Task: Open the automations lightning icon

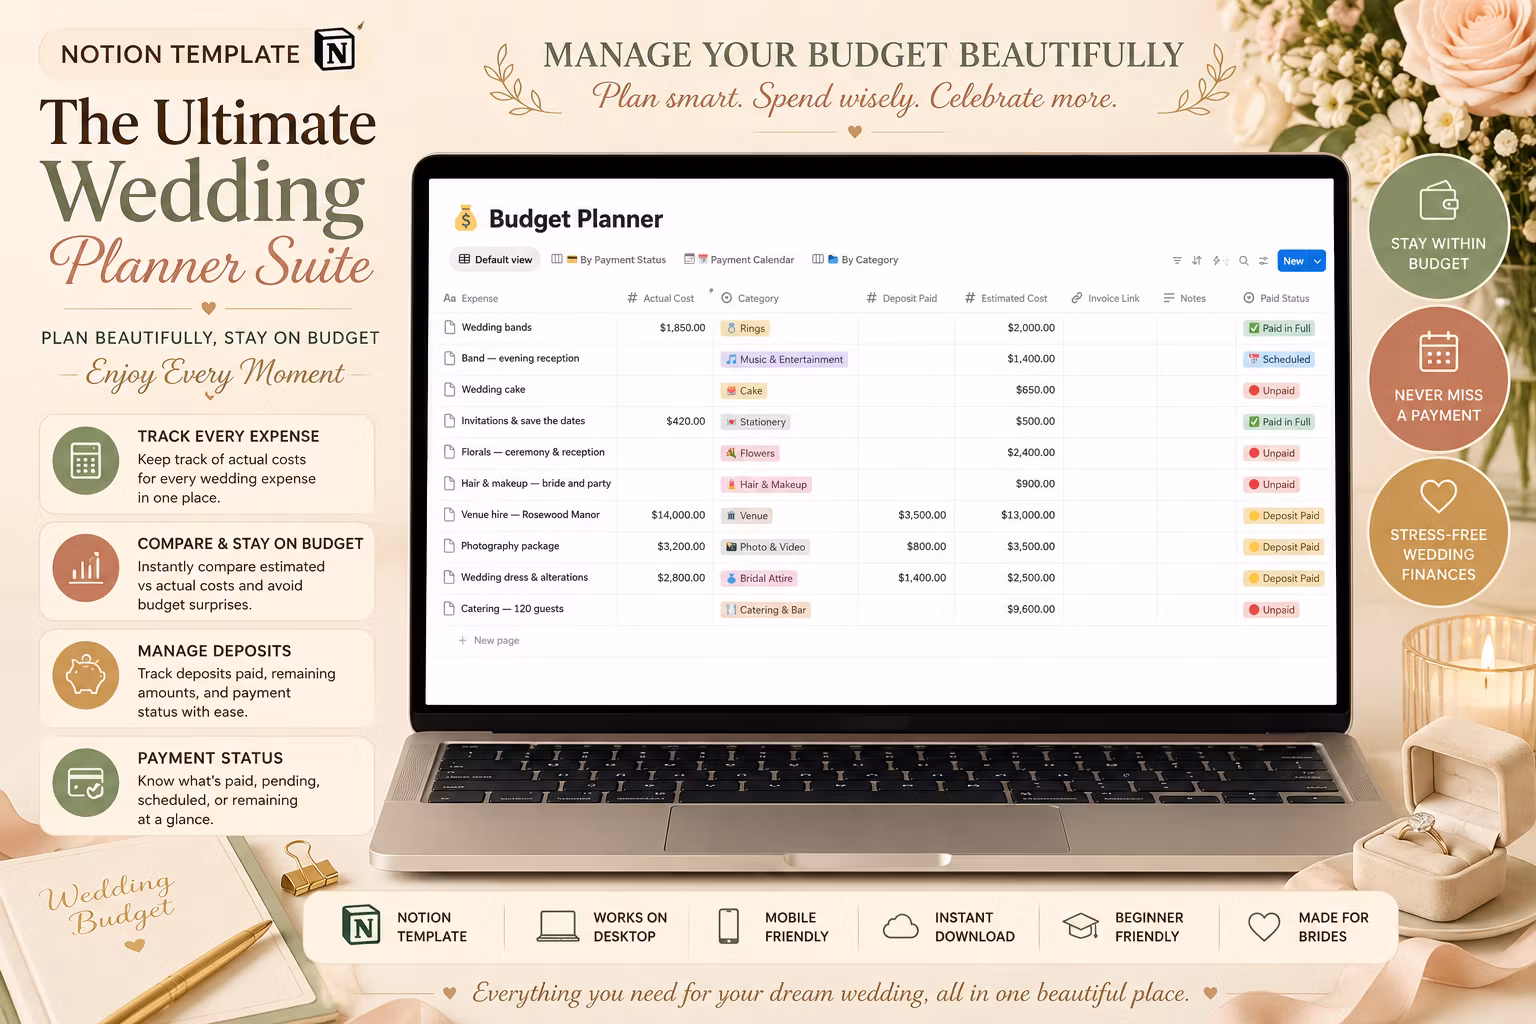Action: tap(1219, 261)
